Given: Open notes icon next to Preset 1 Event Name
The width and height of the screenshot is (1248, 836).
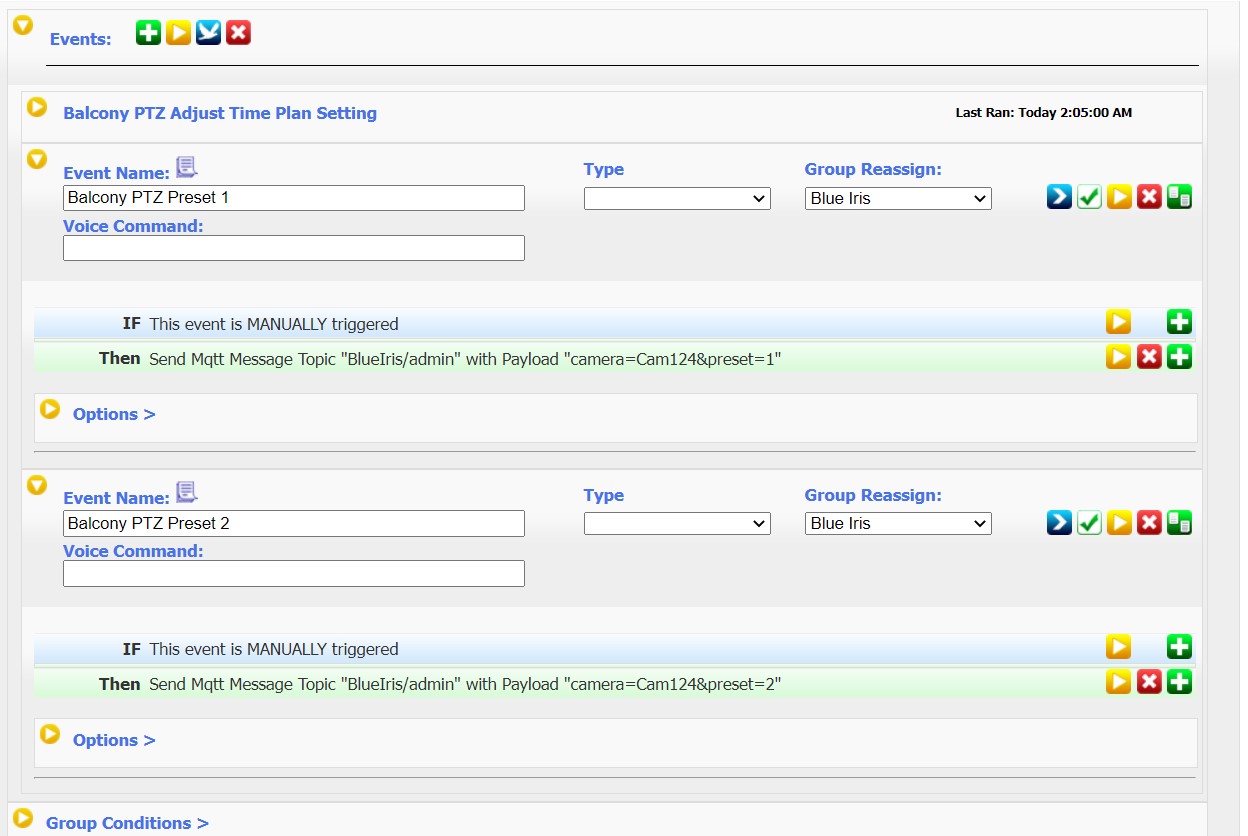Looking at the screenshot, I should point(186,167).
